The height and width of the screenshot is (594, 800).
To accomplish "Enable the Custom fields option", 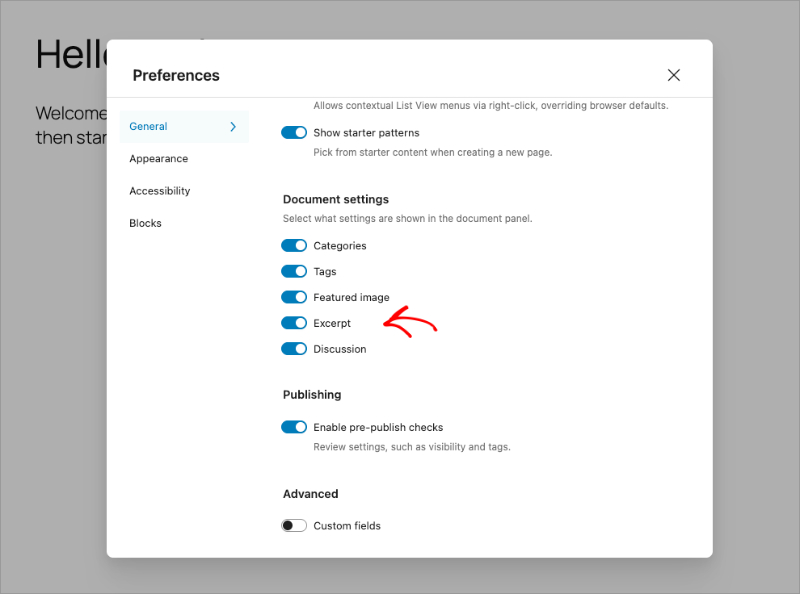I will coord(294,525).
